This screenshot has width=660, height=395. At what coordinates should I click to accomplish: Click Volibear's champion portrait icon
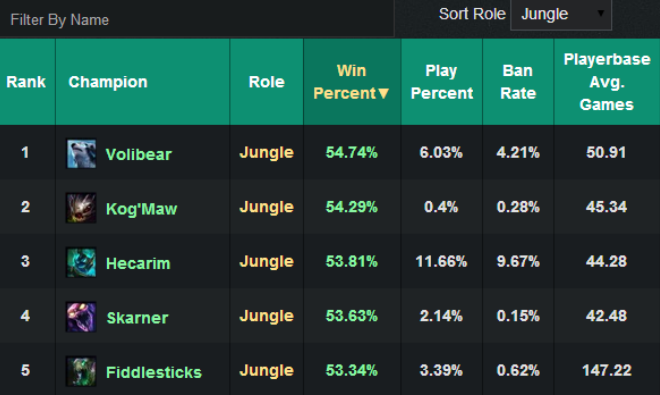pyautogui.click(x=81, y=154)
